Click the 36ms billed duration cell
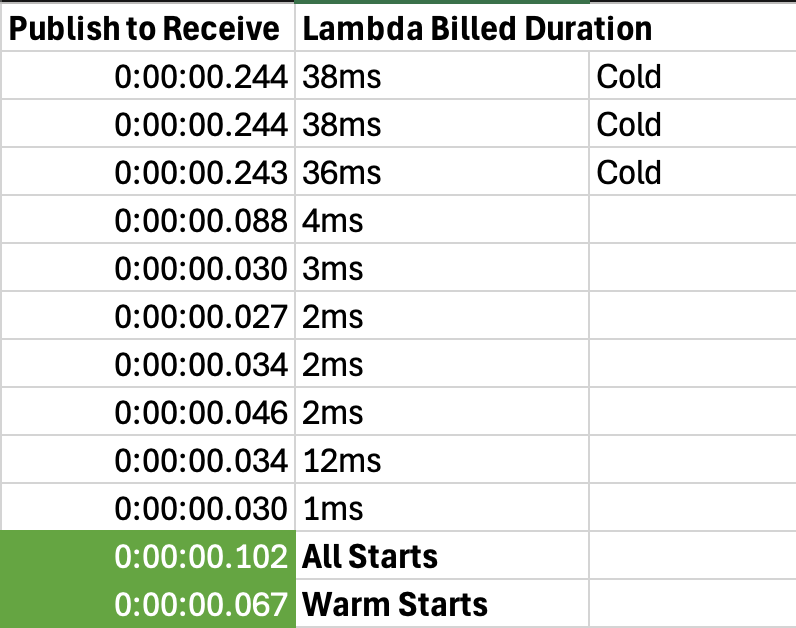This screenshot has height=628, width=796. click(341, 173)
